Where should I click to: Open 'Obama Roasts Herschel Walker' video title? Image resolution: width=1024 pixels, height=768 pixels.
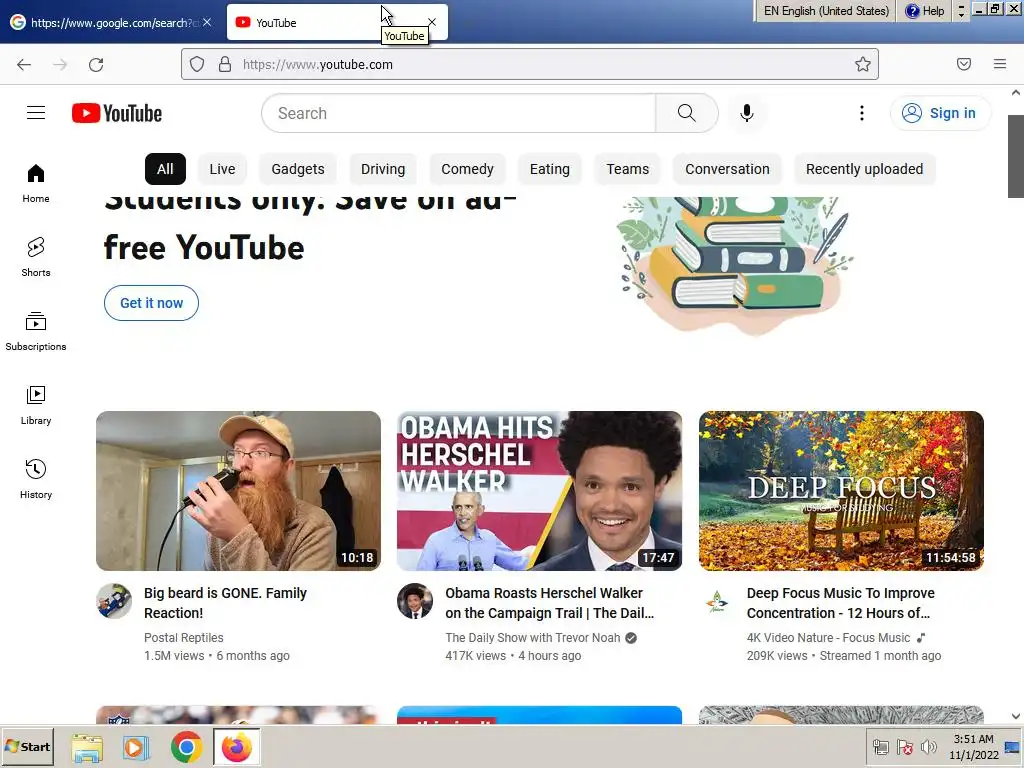(549, 603)
